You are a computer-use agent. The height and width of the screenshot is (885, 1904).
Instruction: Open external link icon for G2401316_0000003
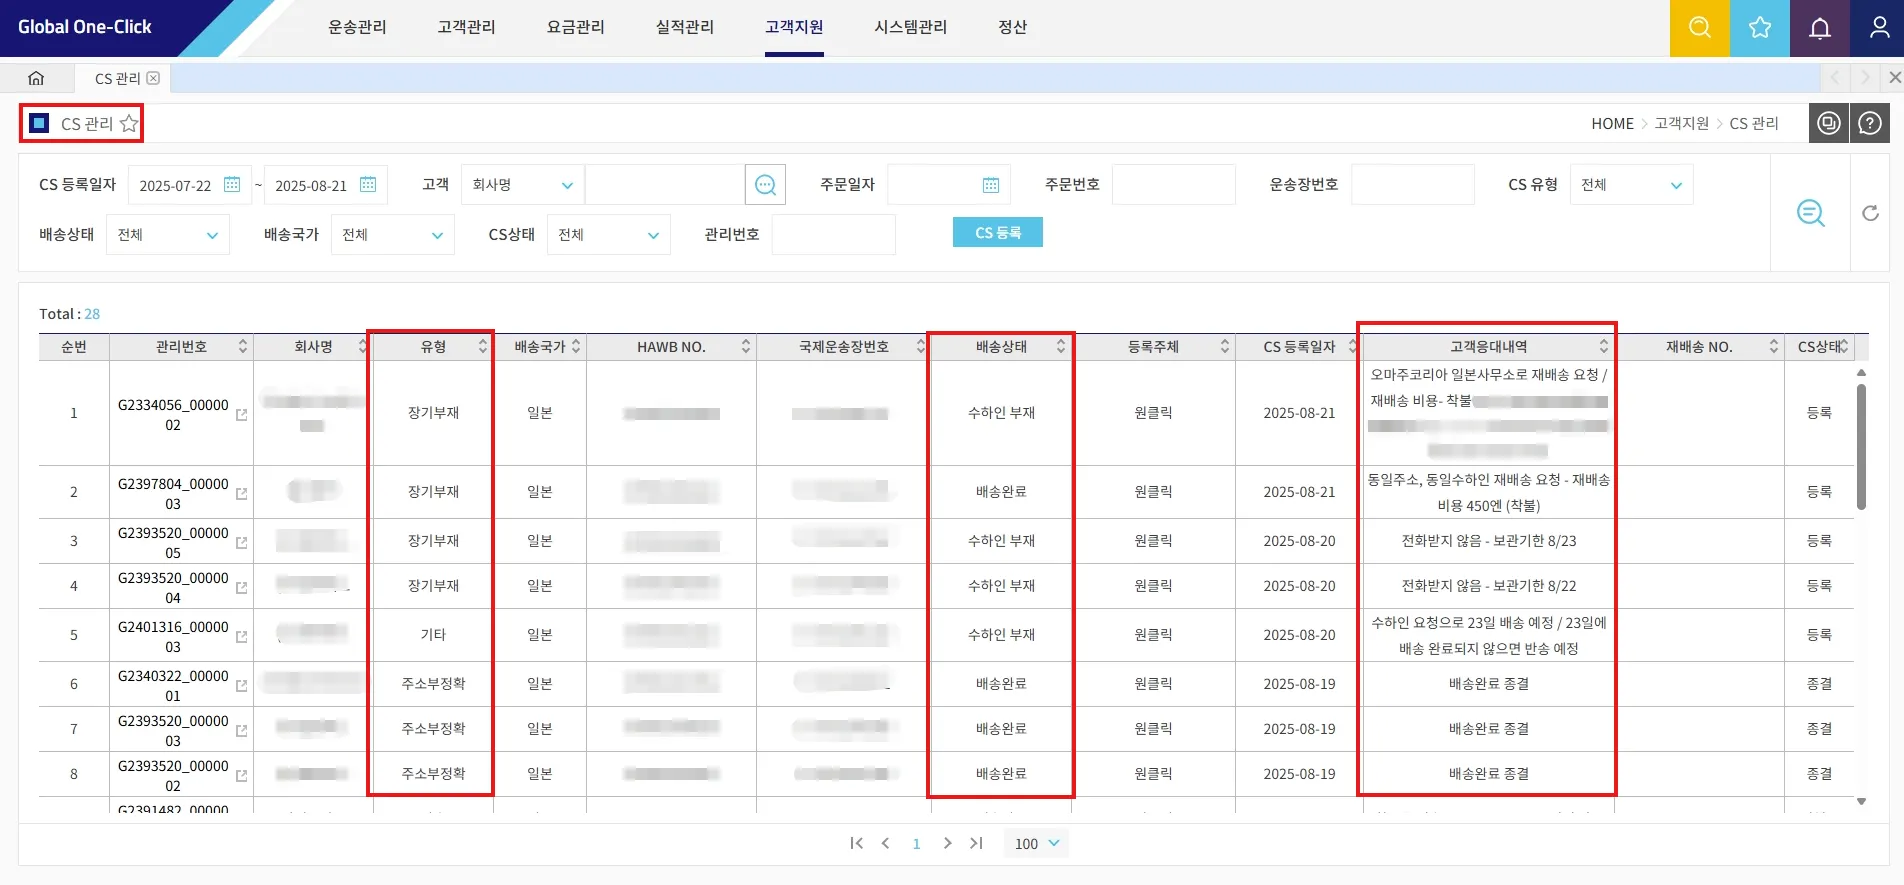[241, 637]
